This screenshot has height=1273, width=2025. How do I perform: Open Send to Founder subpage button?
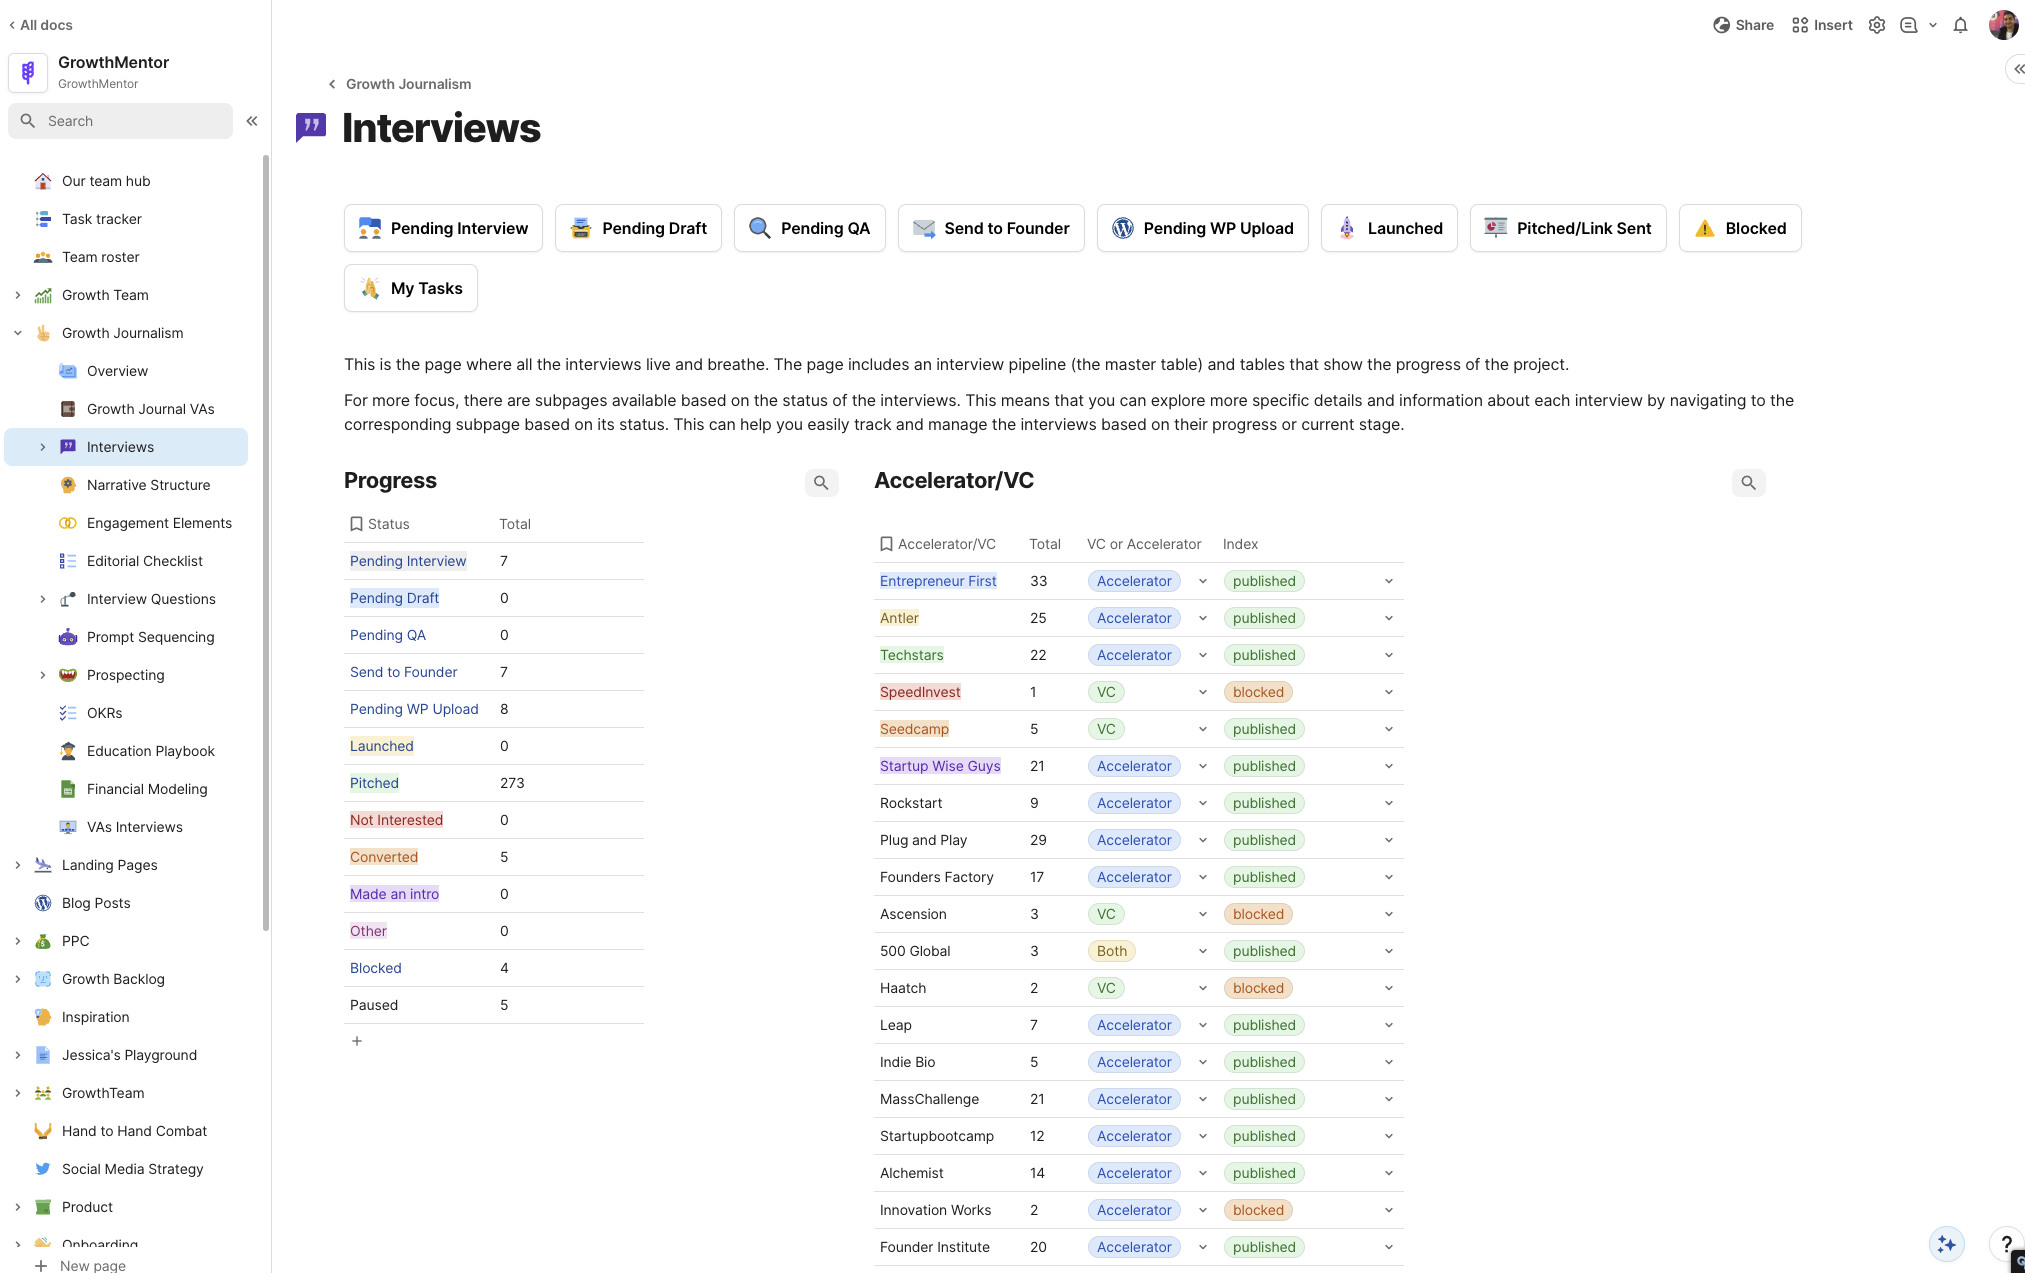991,228
